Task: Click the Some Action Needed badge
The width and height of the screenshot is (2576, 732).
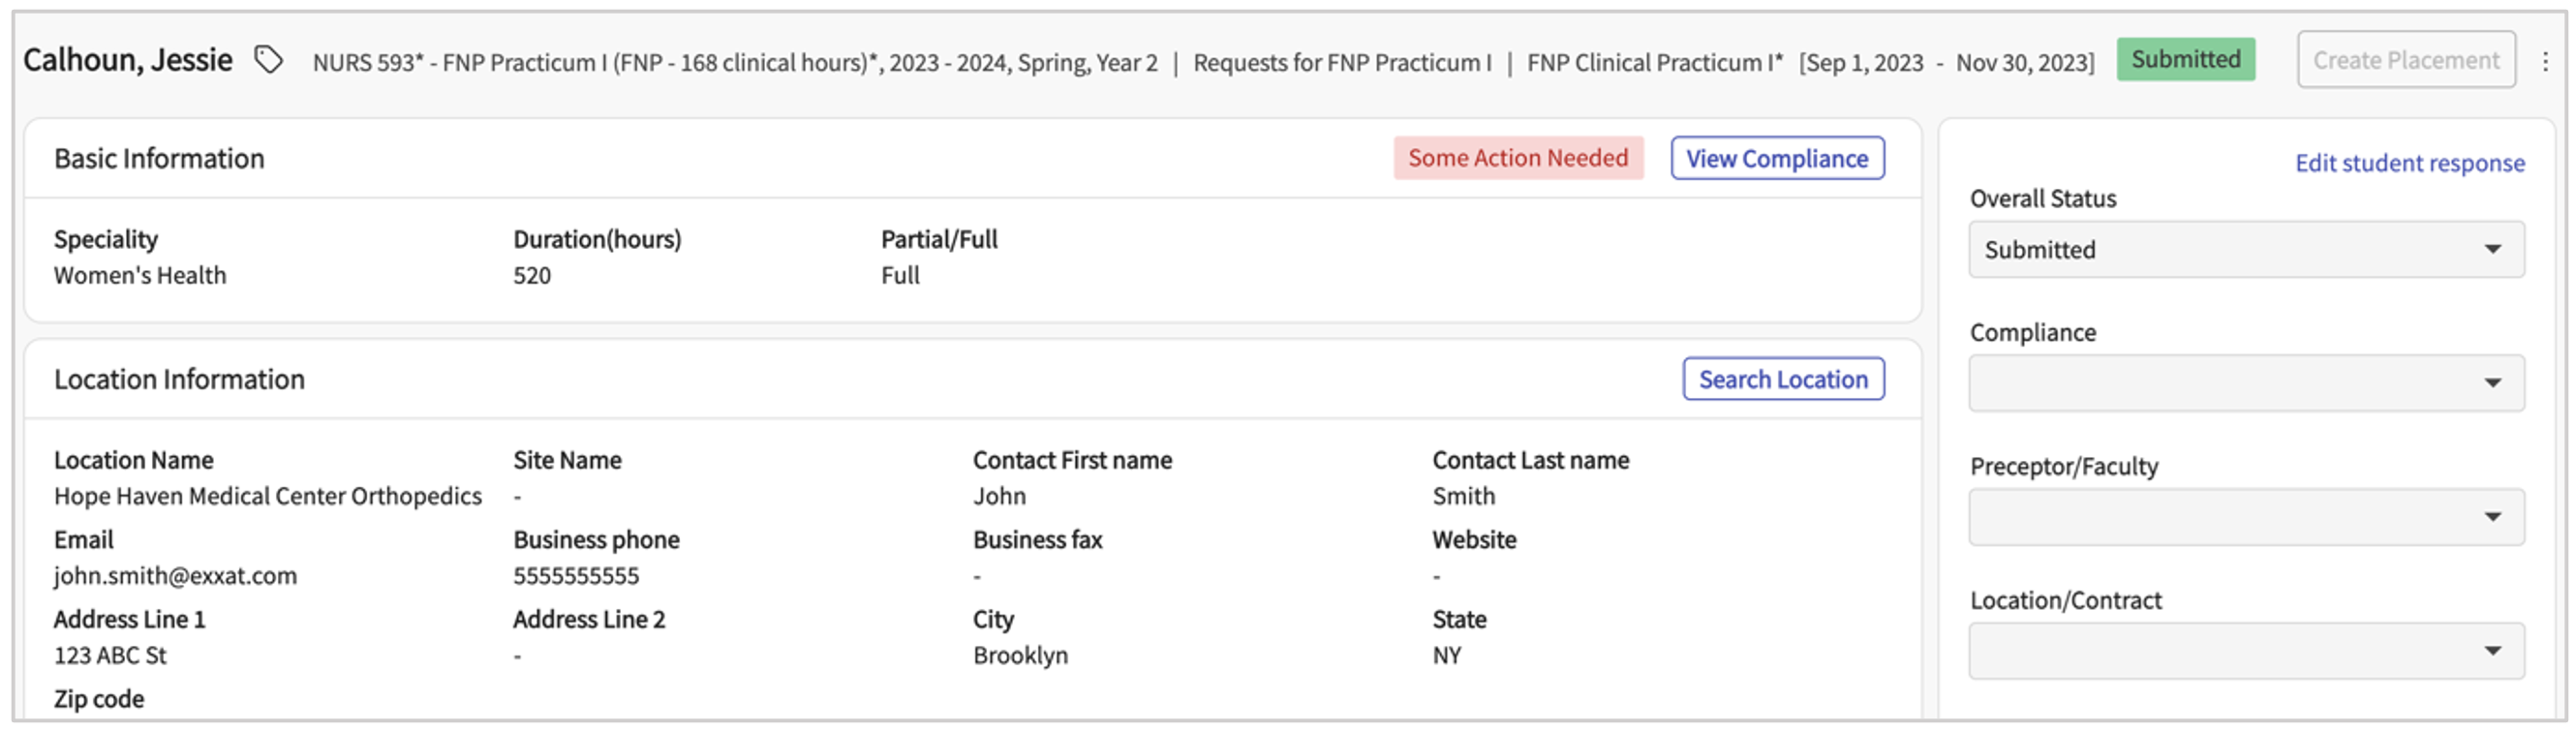Action: tap(1517, 159)
